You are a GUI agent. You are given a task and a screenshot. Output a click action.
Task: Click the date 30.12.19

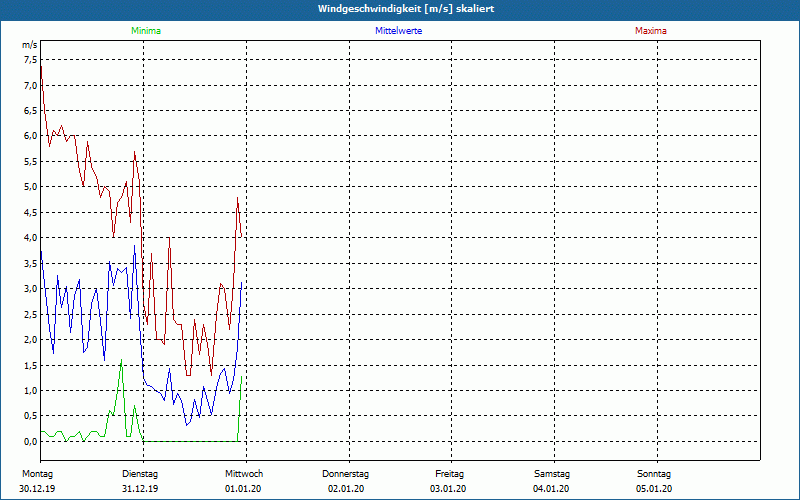(37, 489)
